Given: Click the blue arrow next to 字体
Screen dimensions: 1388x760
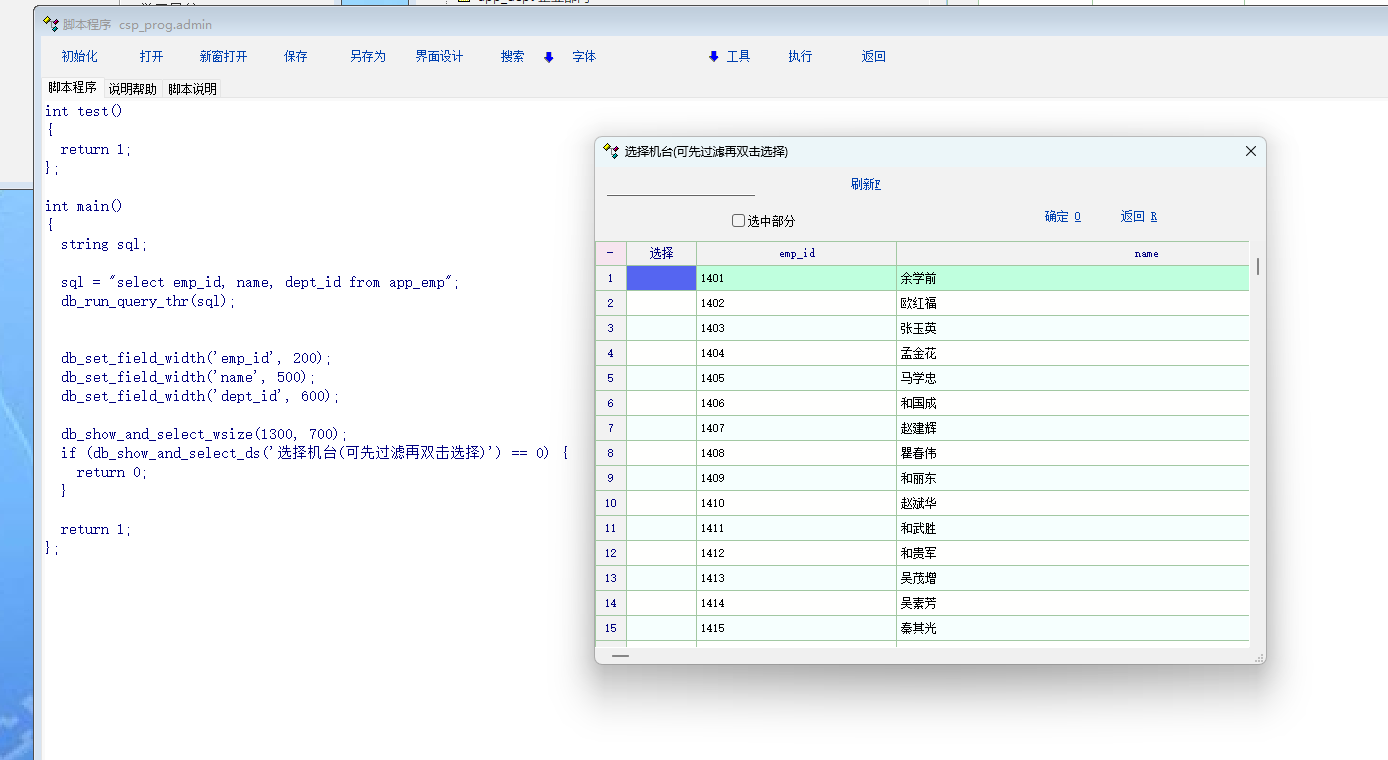Looking at the screenshot, I should point(549,57).
